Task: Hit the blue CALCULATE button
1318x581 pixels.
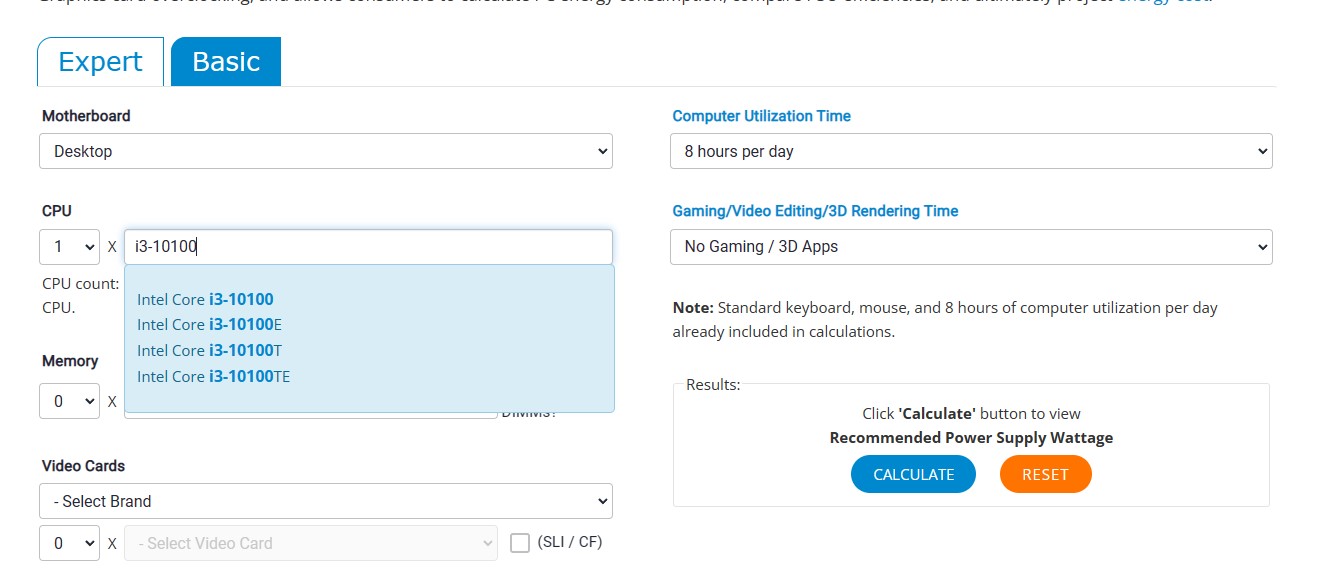Action: coord(913,475)
